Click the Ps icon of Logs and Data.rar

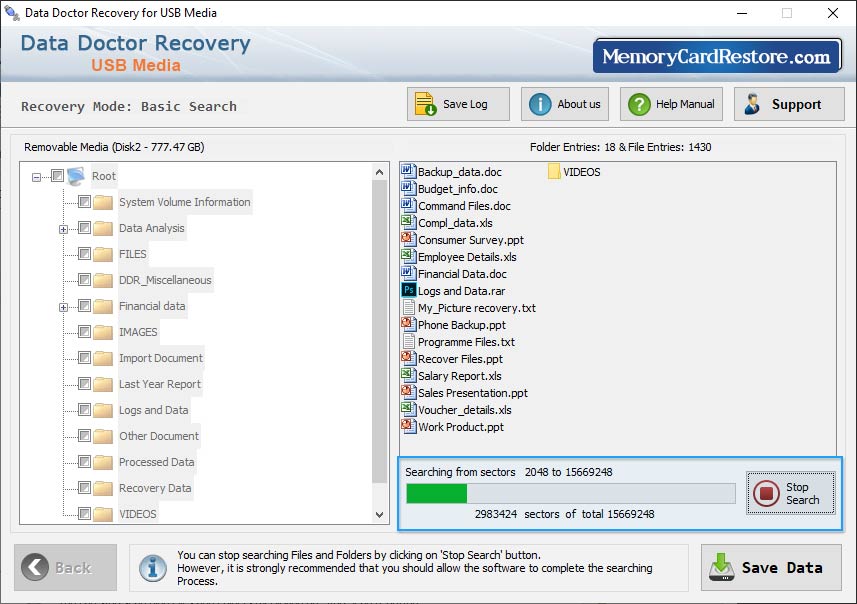[x=408, y=290]
